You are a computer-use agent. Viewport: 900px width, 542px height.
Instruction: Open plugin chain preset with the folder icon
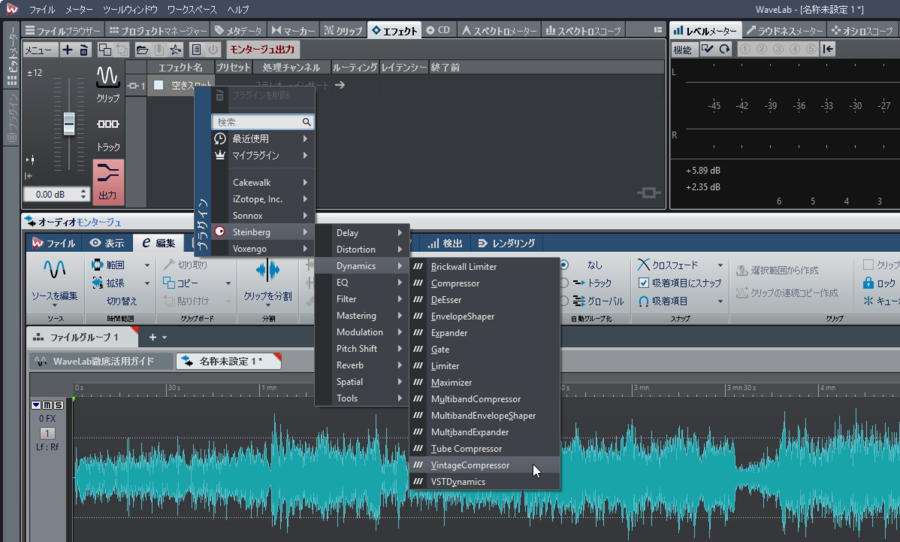pos(142,50)
